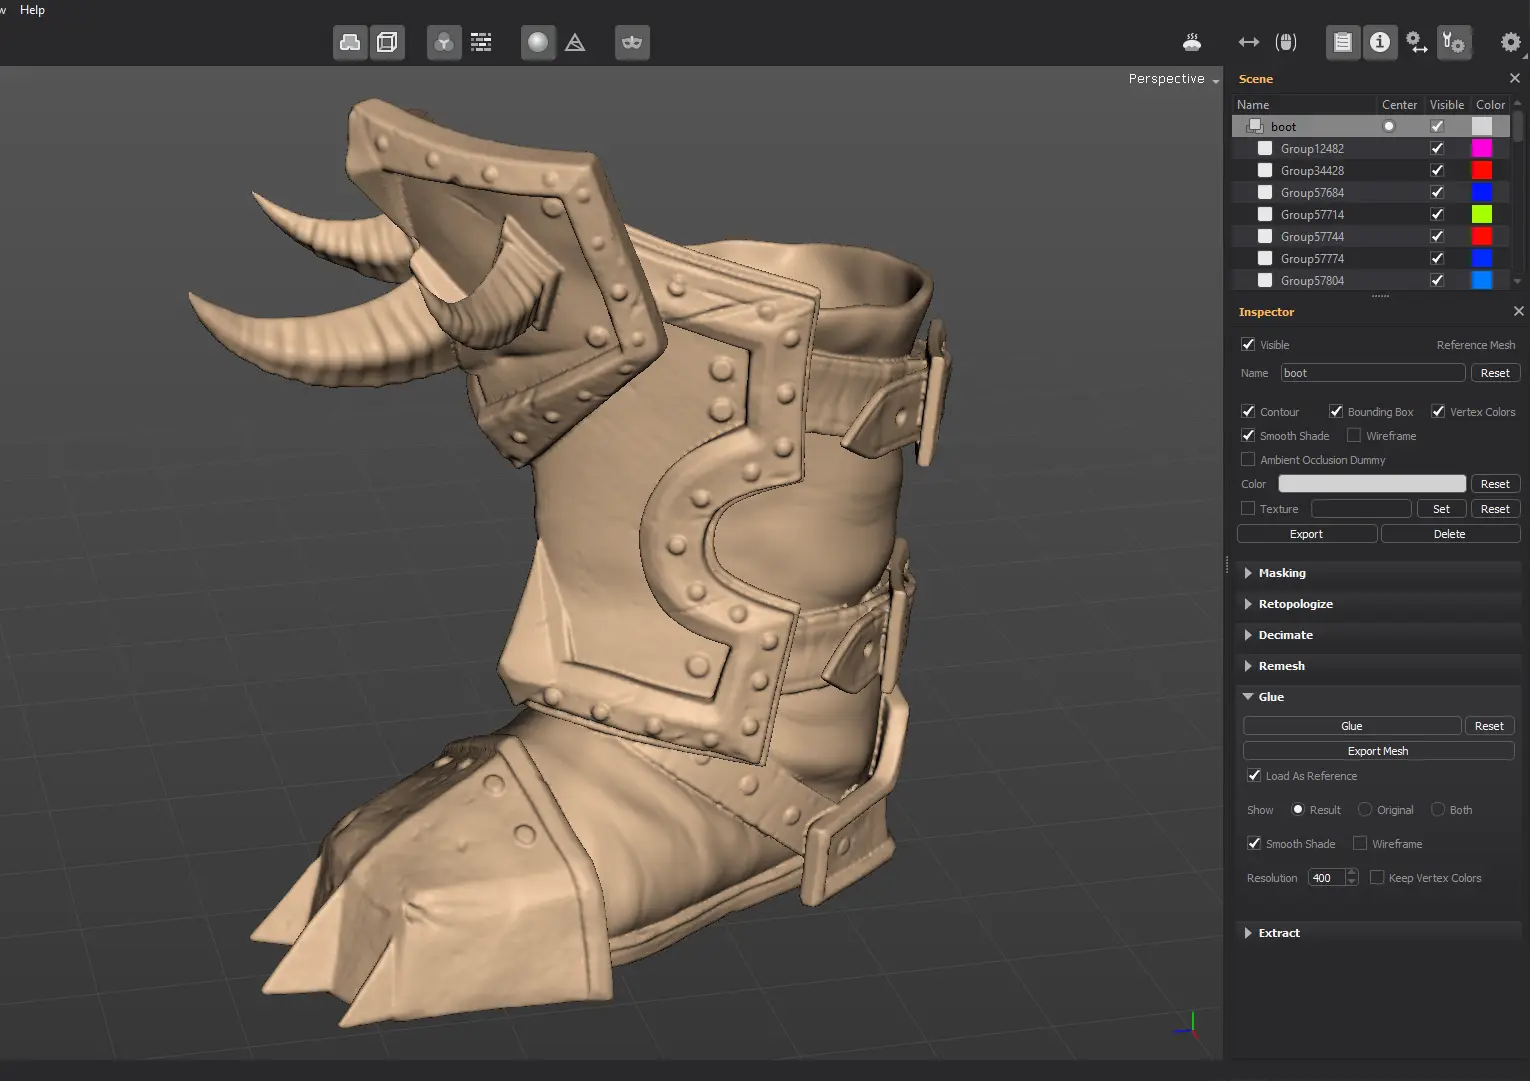Open the Help menu
Viewport: 1530px width, 1081px height.
(32, 10)
